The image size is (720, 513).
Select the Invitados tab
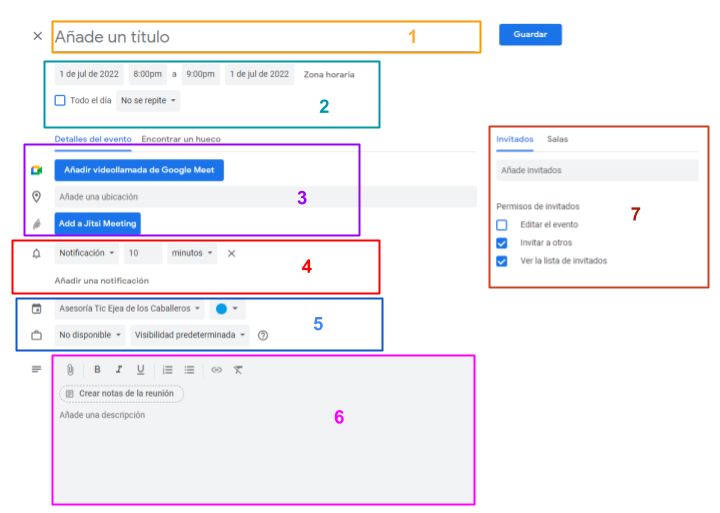point(515,139)
